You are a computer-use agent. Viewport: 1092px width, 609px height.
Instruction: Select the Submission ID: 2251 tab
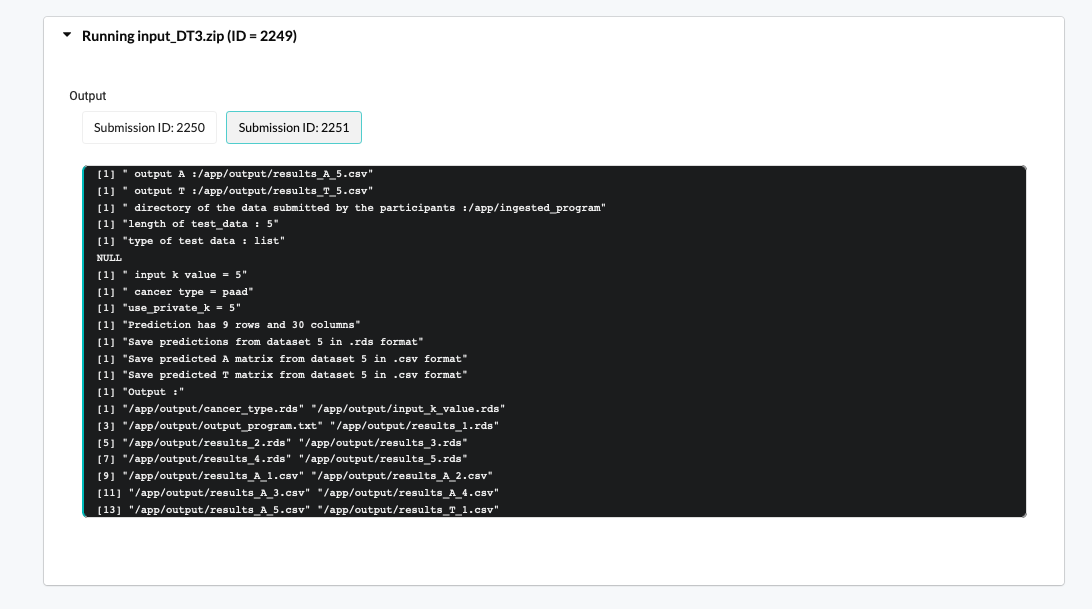pos(293,127)
